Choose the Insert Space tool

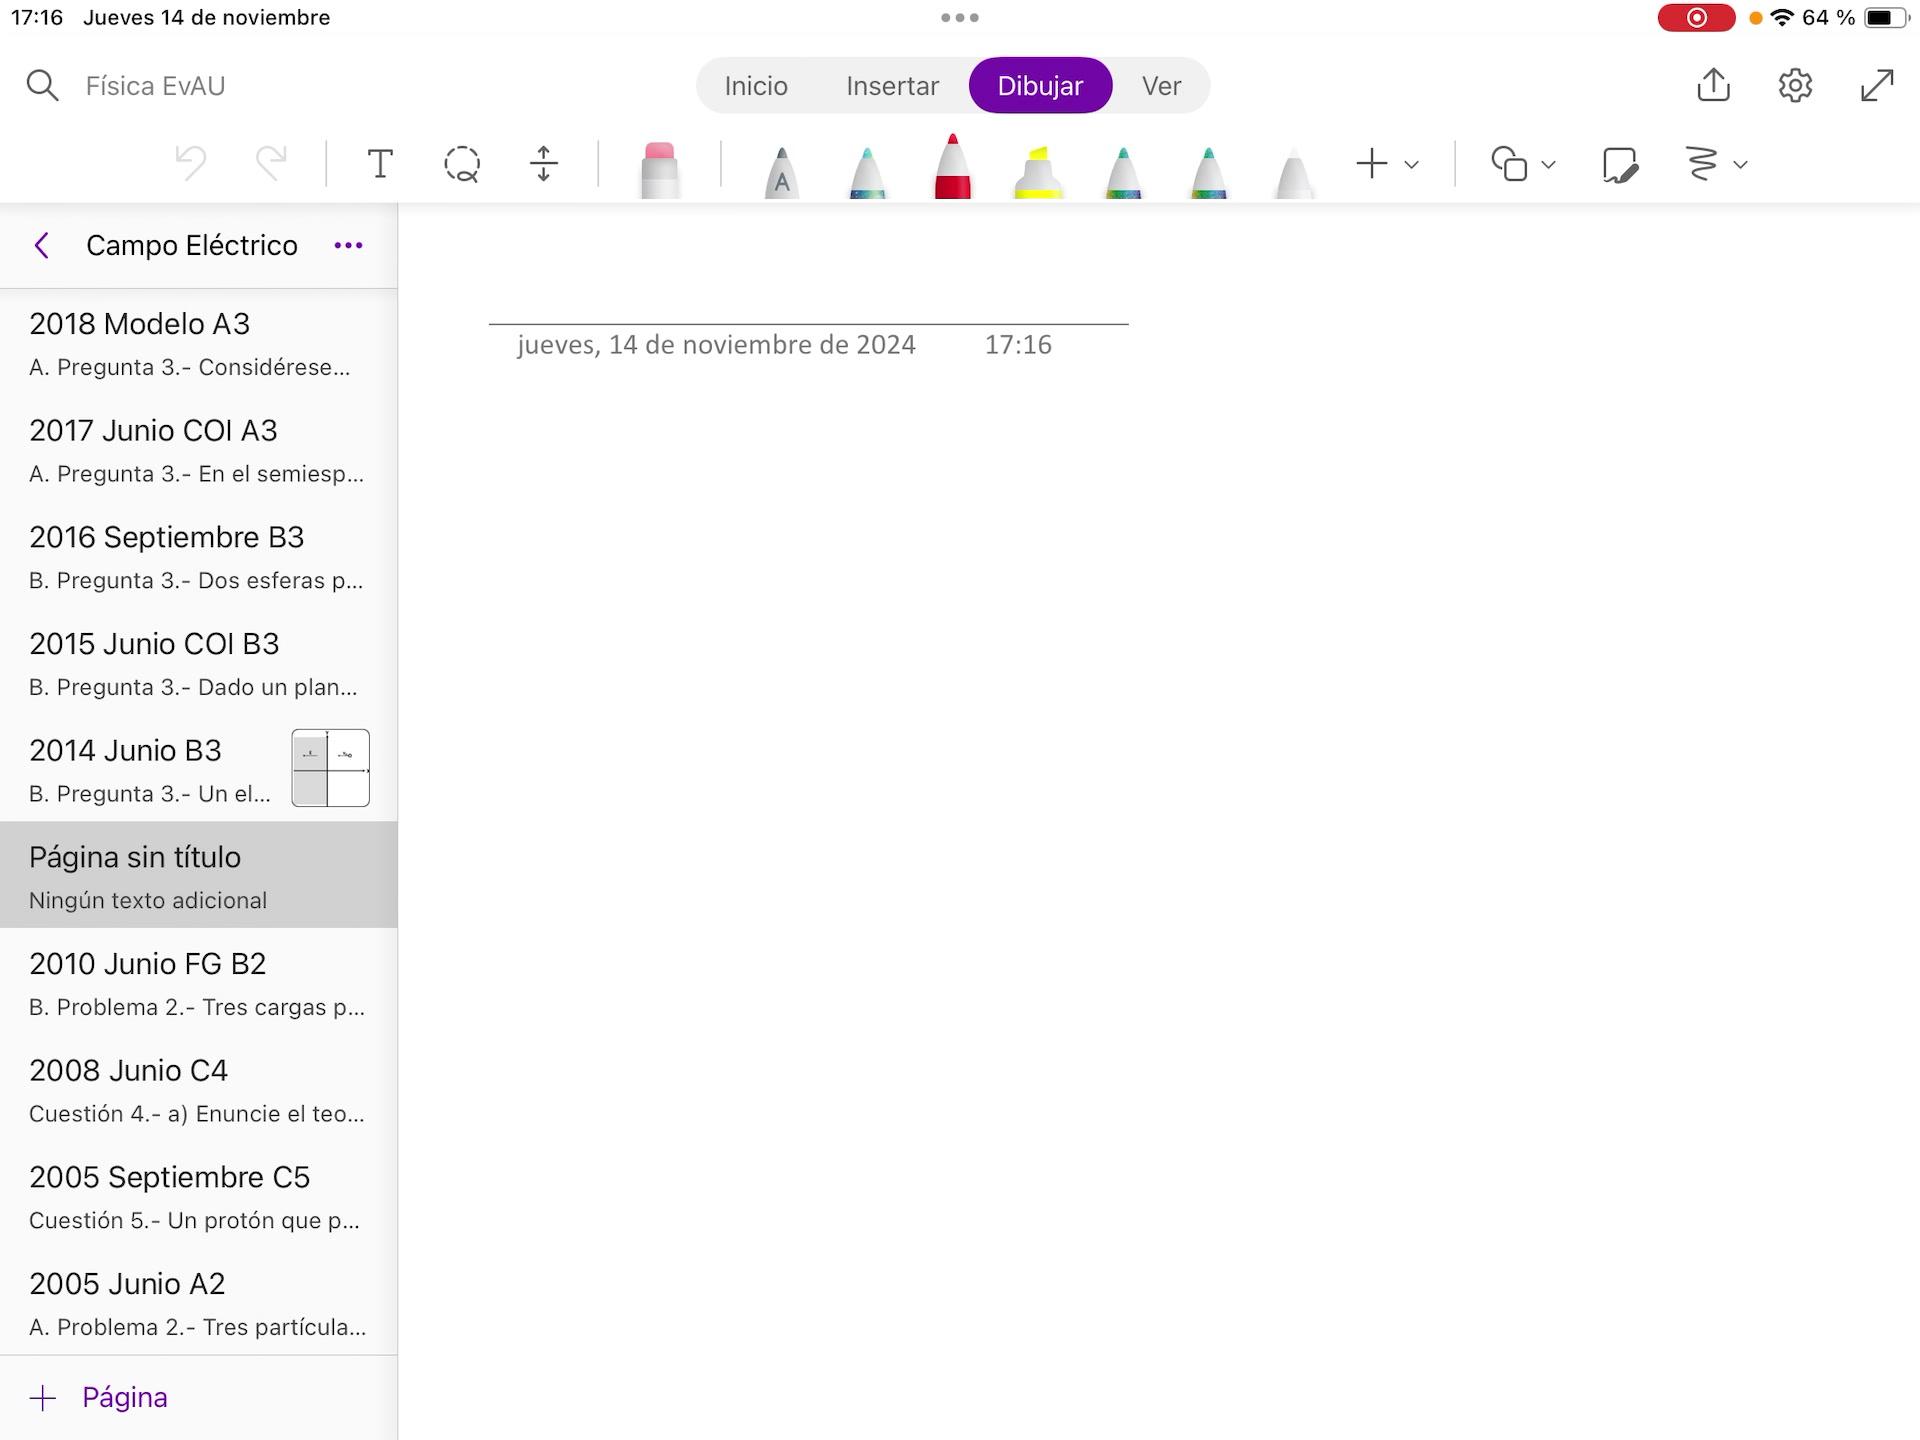543,164
